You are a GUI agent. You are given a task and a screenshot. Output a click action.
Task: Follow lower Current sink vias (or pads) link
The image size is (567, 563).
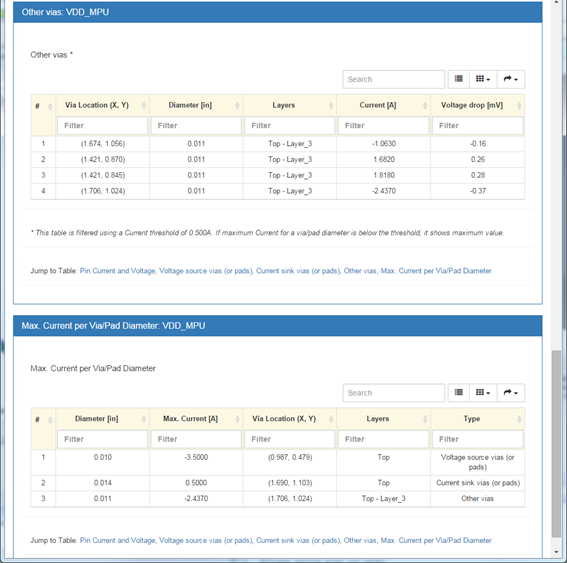[x=298, y=540]
